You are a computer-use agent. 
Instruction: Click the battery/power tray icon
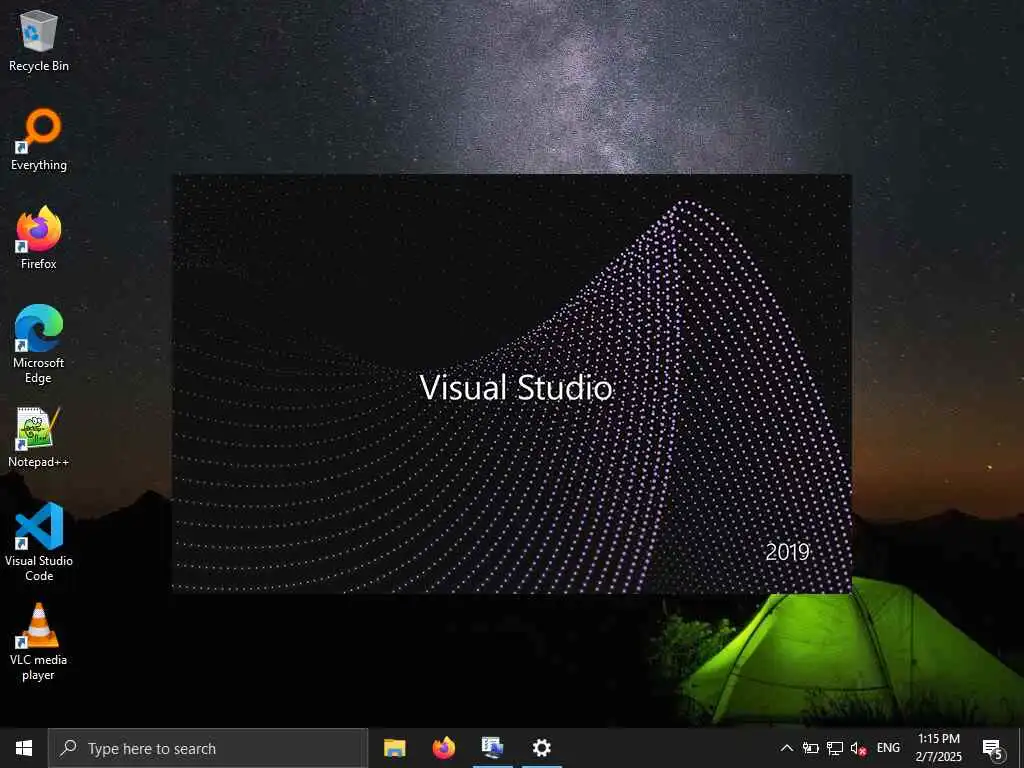(x=810, y=748)
